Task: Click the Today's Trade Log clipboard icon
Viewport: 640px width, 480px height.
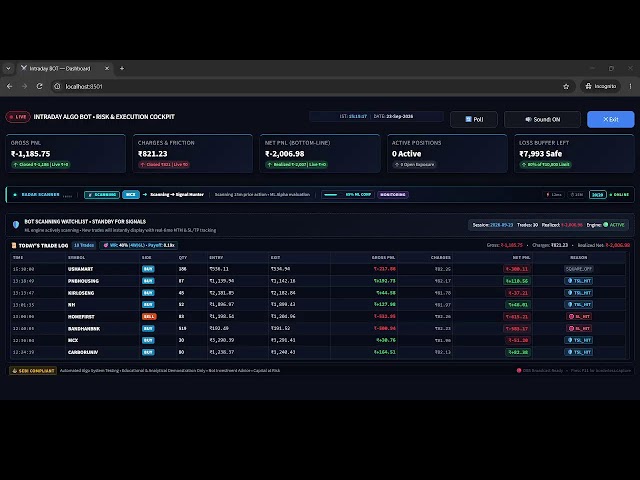Action: [x=14, y=245]
